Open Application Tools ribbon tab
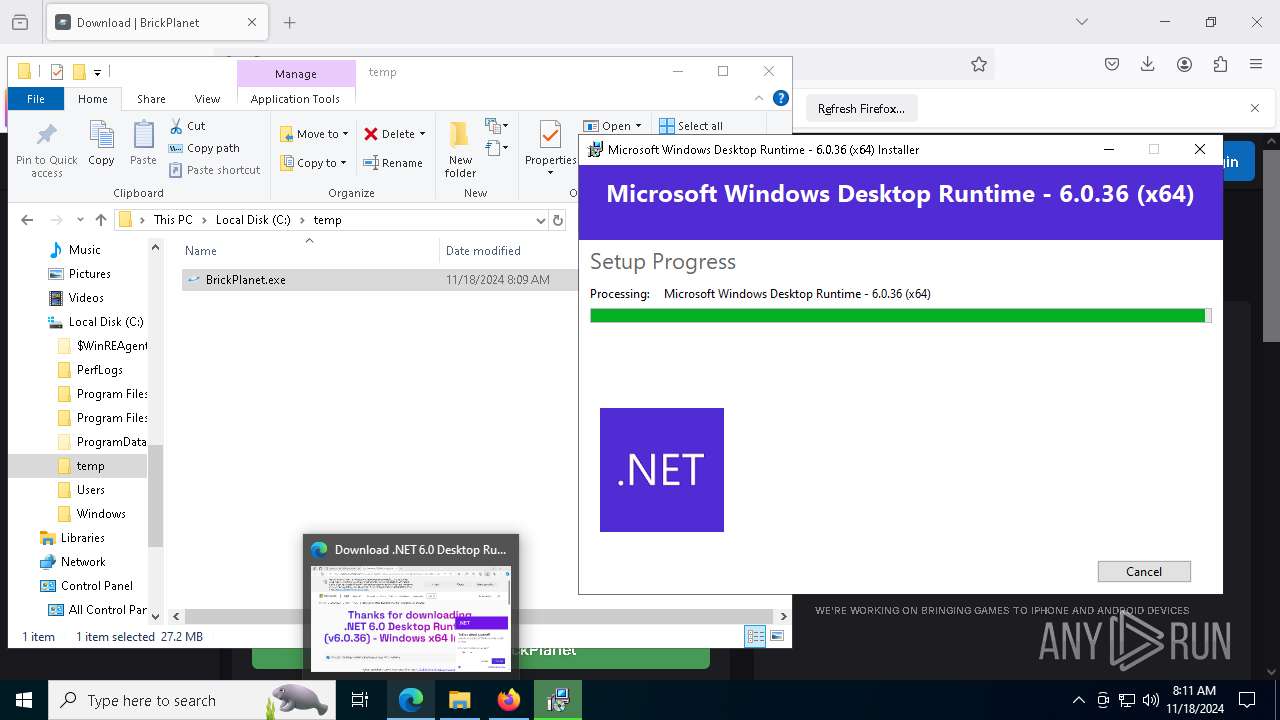Screen dimensions: 1280x720 coord(295,99)
